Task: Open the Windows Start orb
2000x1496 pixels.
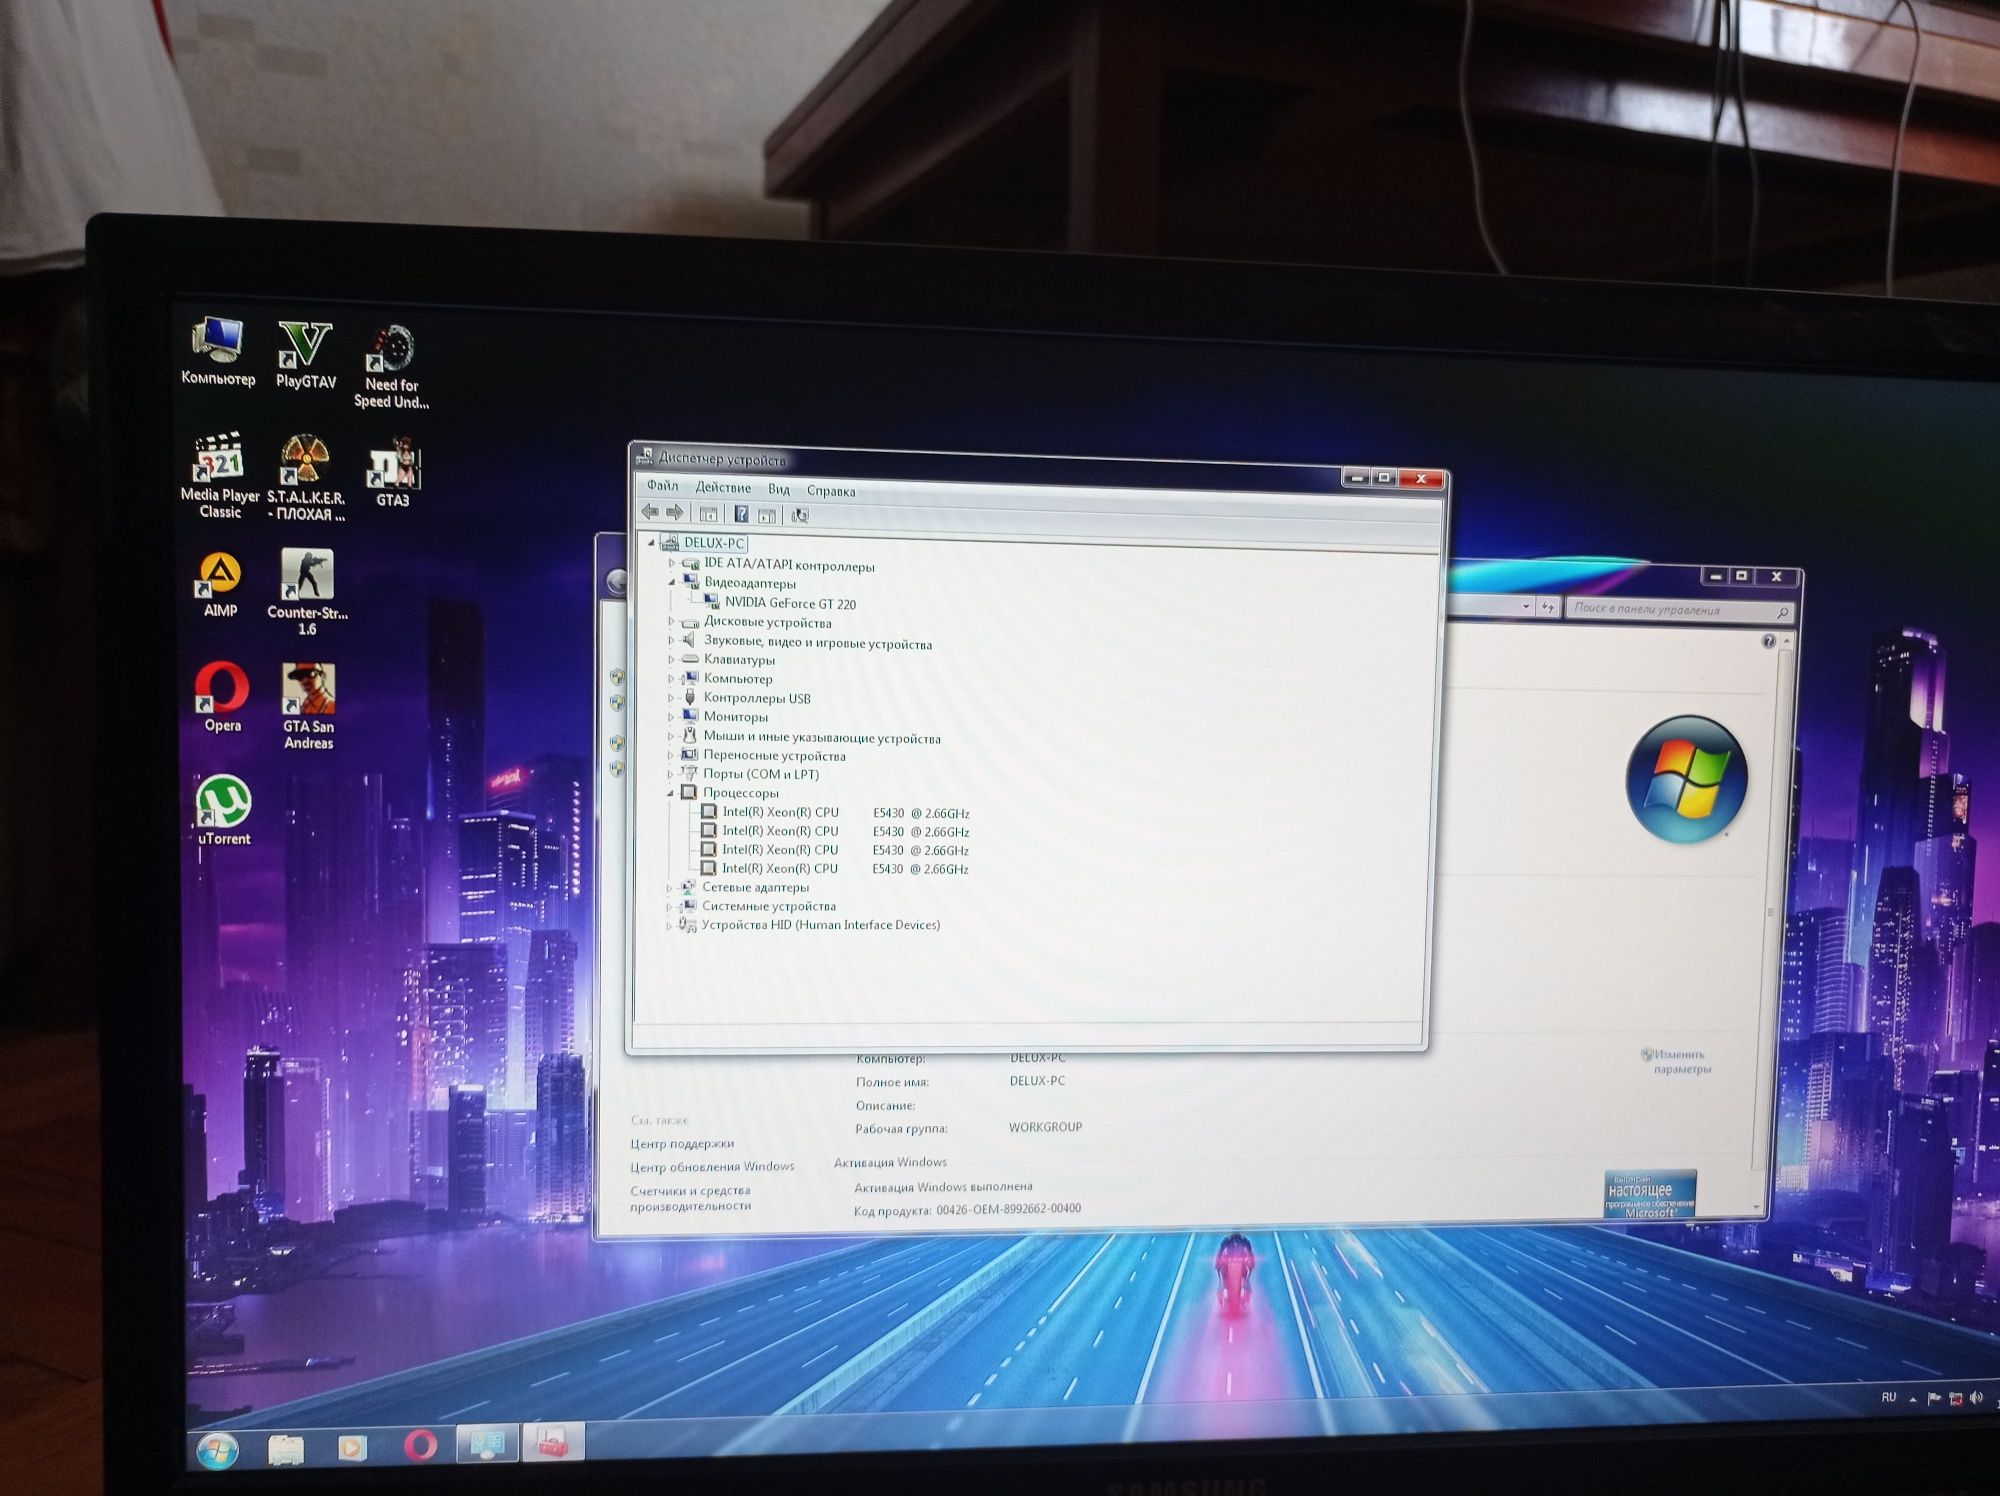Action: (217, 1450)
